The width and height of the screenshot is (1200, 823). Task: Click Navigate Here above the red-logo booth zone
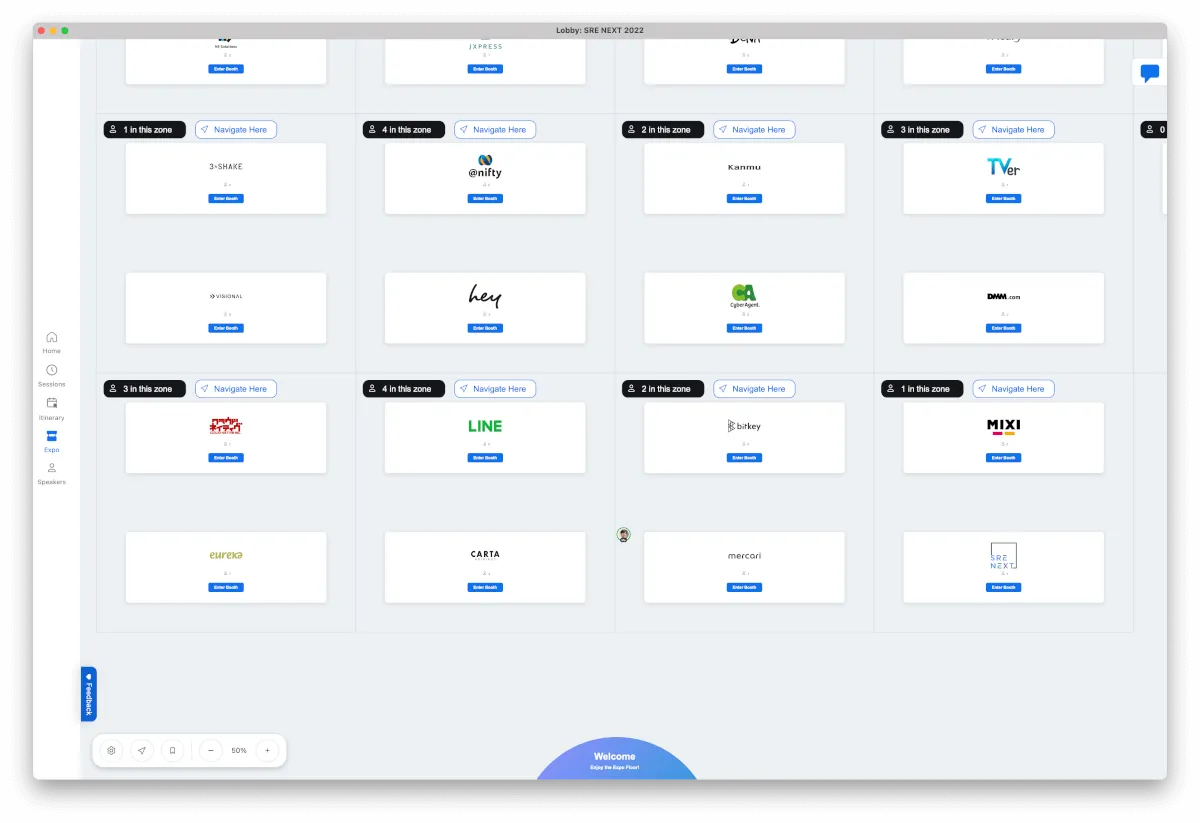point(236,389)
